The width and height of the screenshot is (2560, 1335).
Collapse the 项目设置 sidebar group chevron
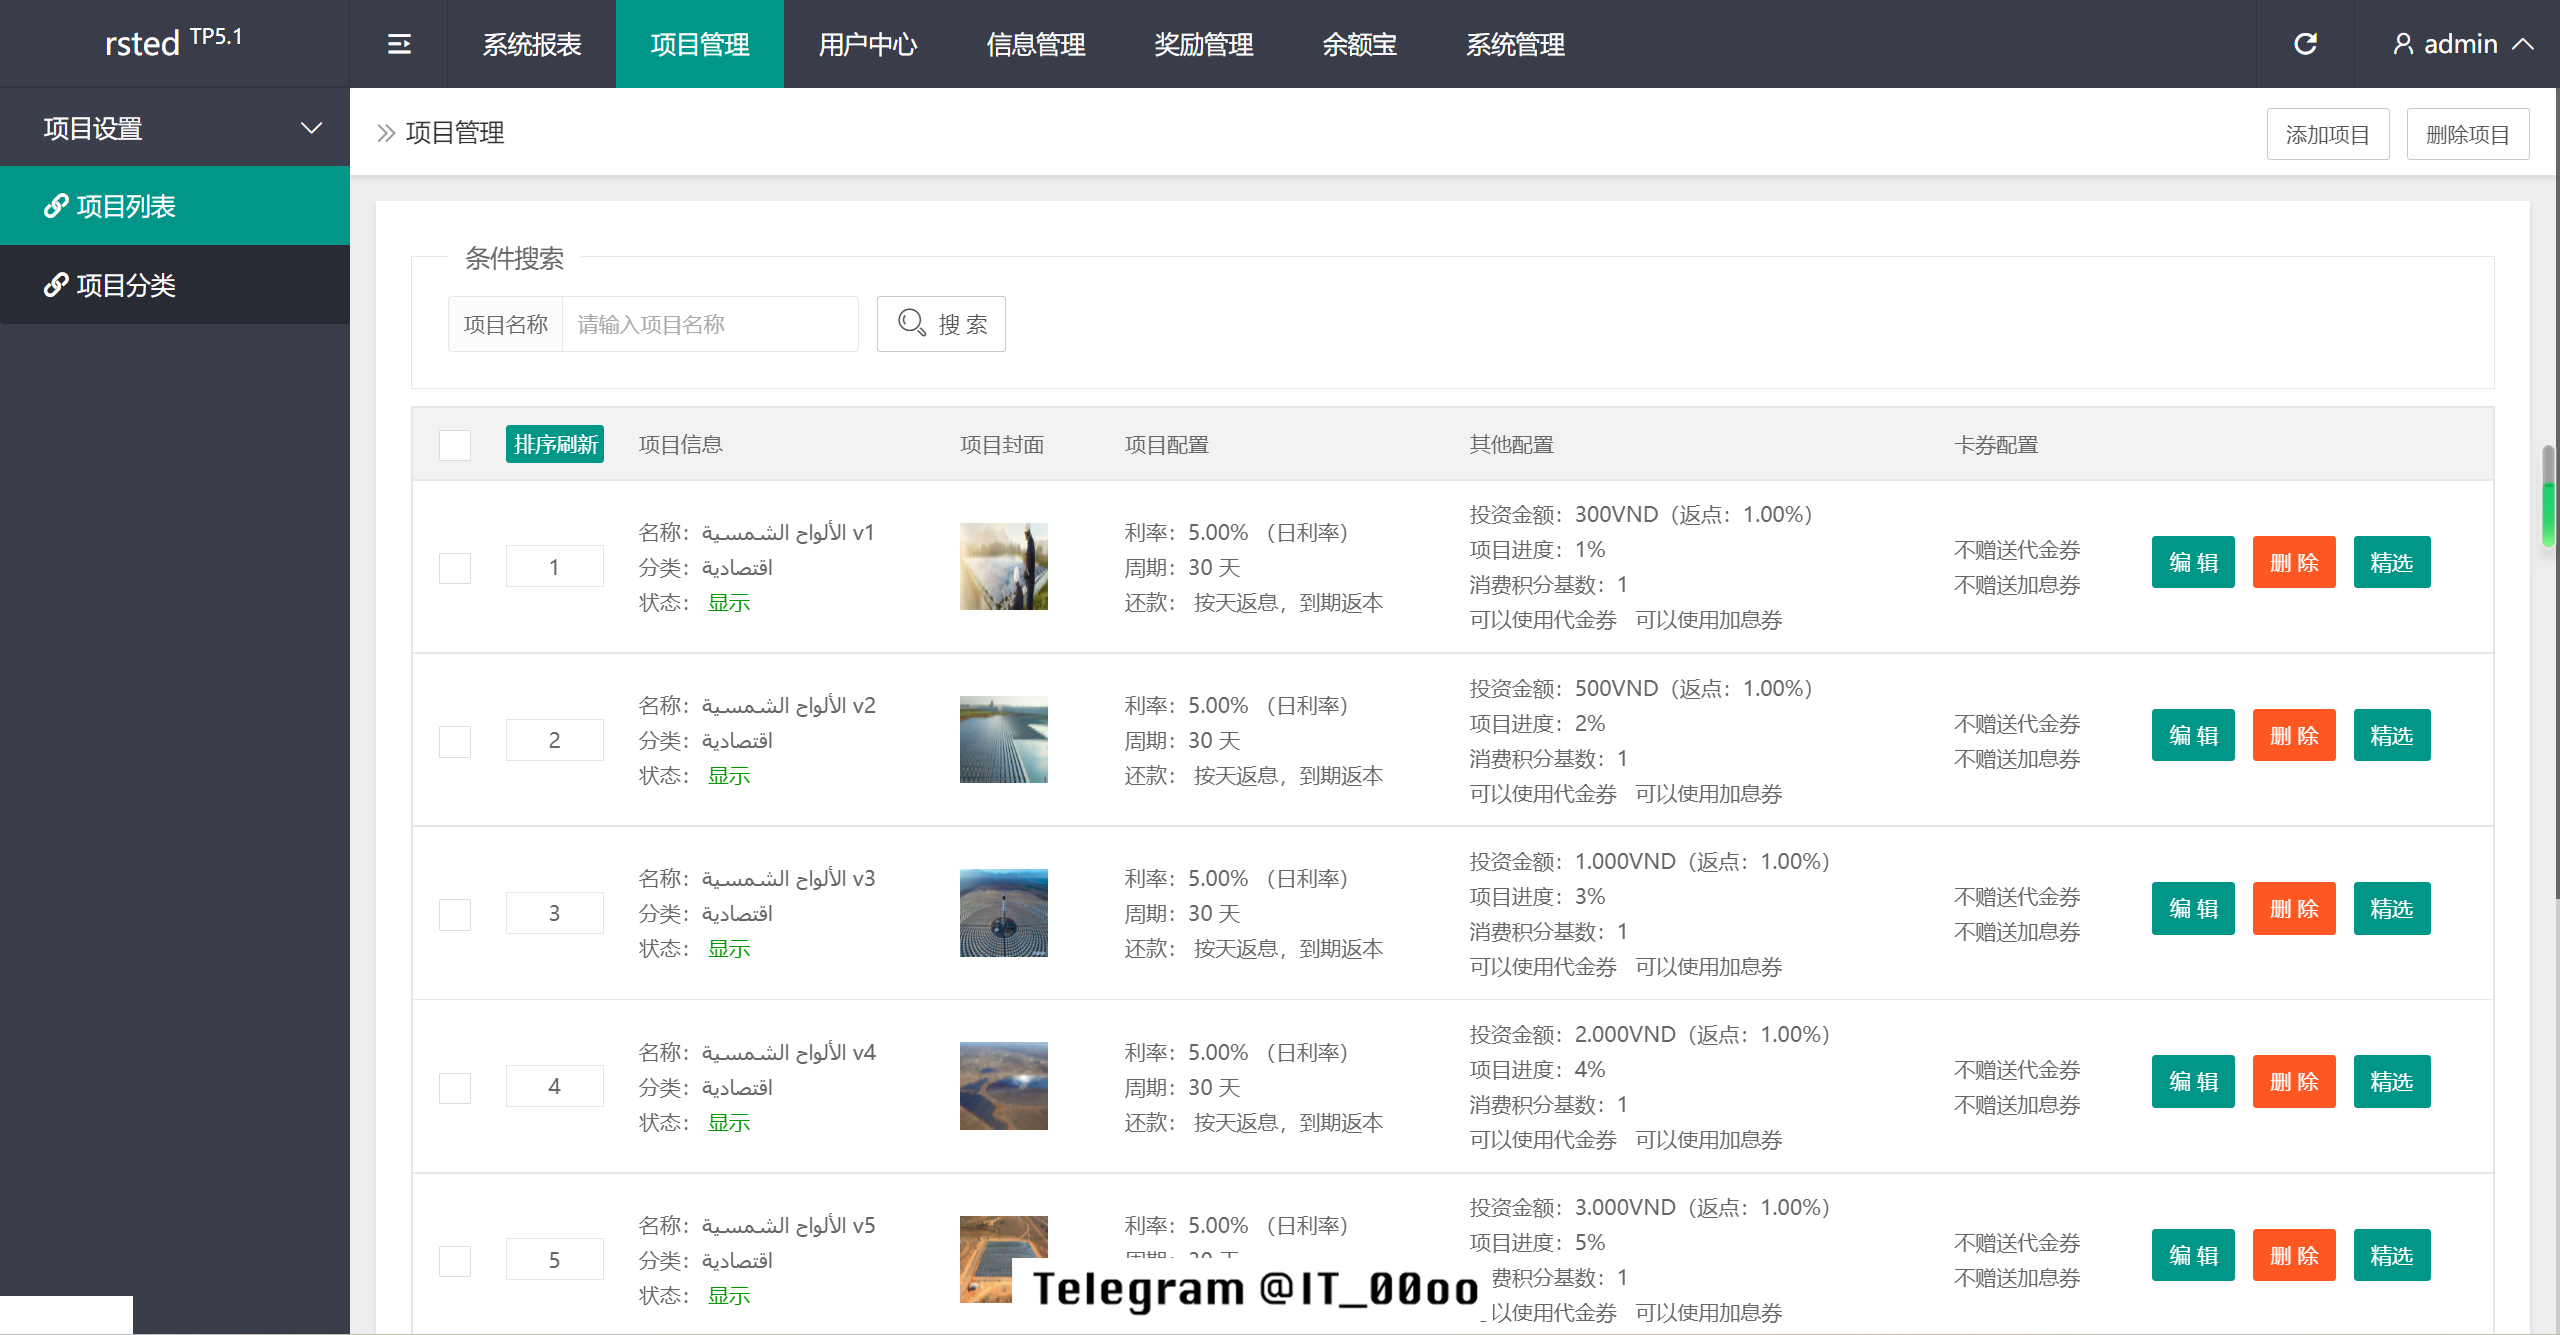tap(312, 128)
